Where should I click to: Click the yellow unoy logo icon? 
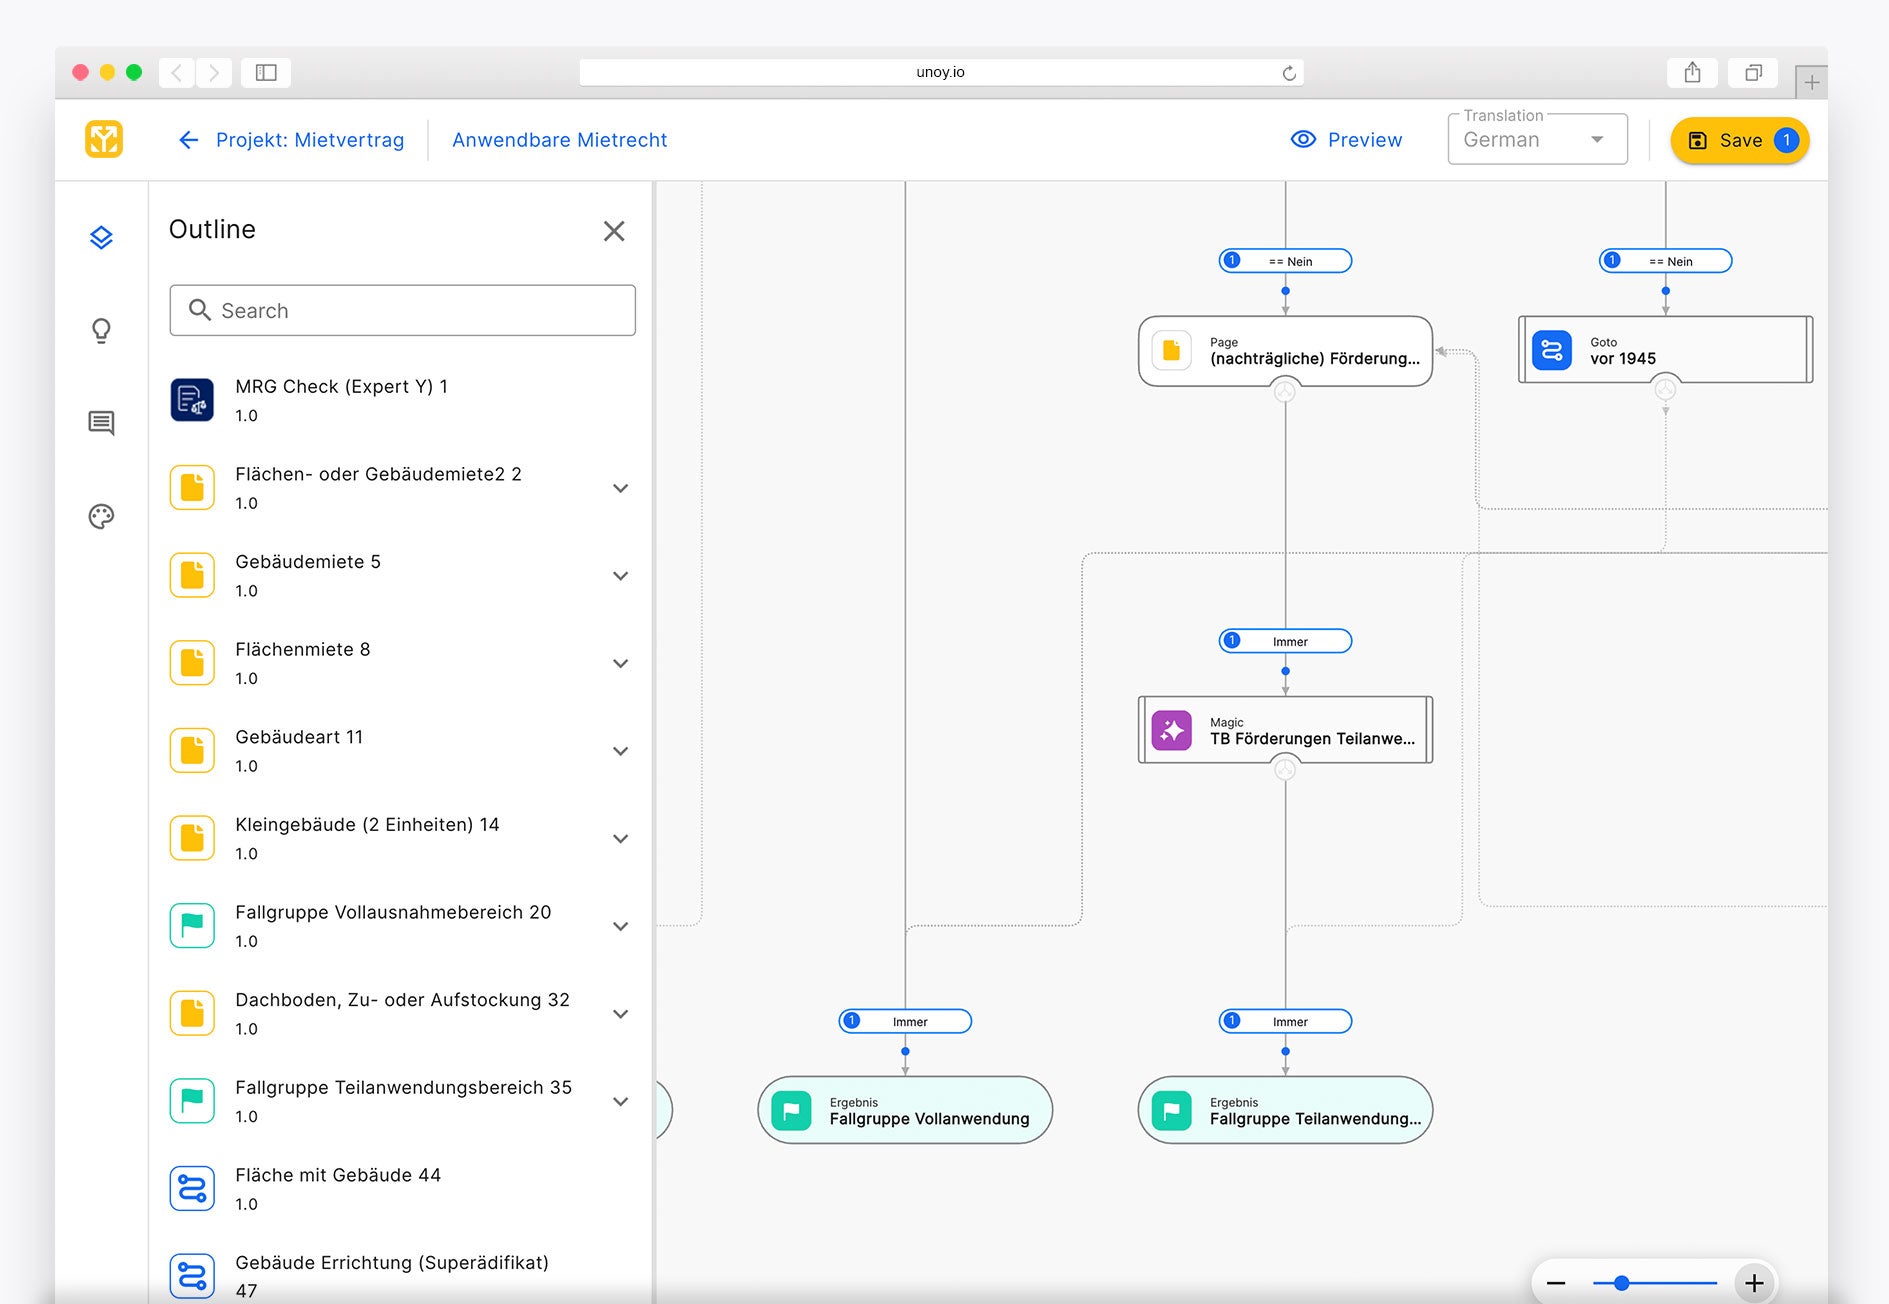(104, 140)
